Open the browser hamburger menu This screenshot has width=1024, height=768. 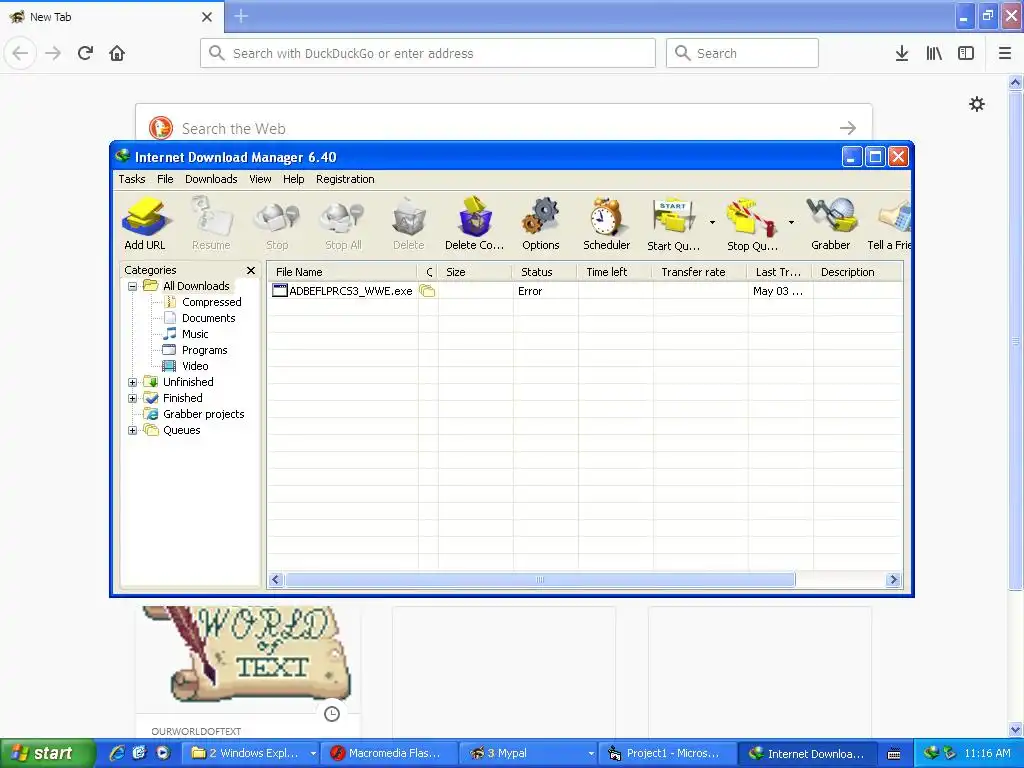[x=1004, y=54]
